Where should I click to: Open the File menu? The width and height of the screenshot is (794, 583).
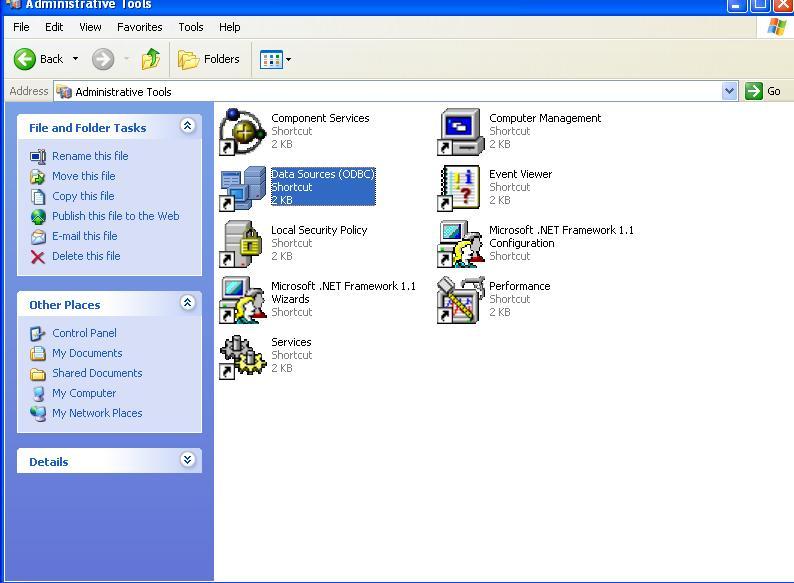coord(21,27)
